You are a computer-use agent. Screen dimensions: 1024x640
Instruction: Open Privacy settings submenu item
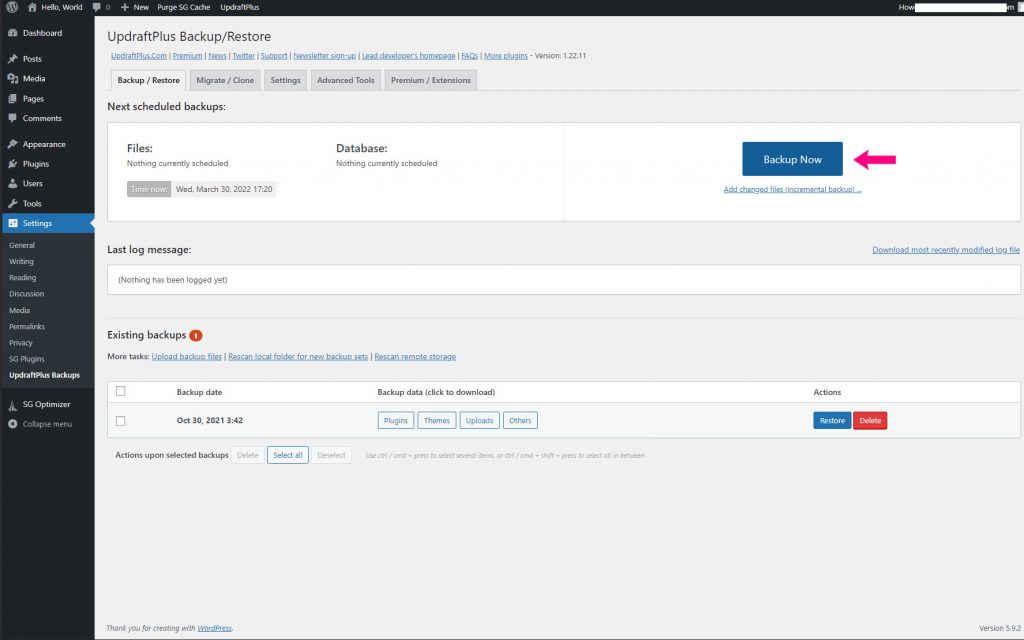(x=20, y=343)
